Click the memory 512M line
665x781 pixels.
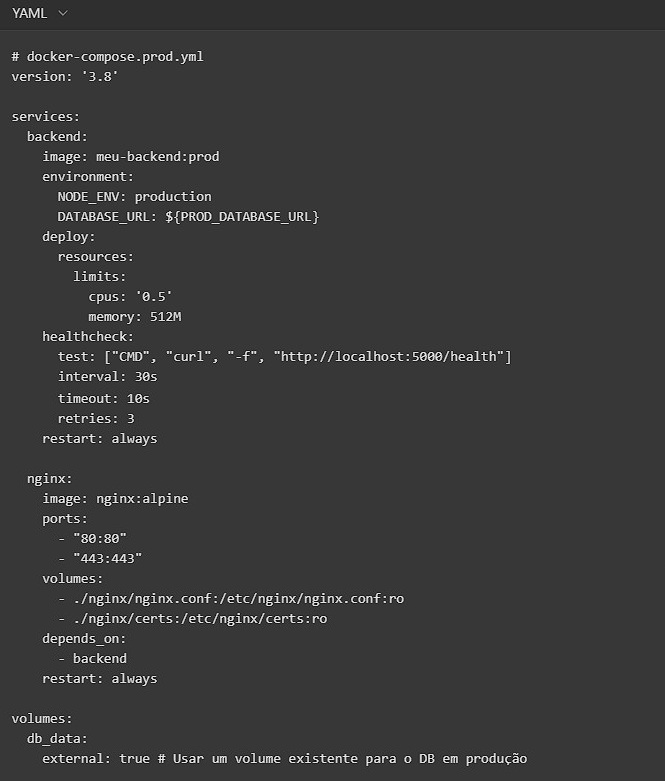click(134, 317)
